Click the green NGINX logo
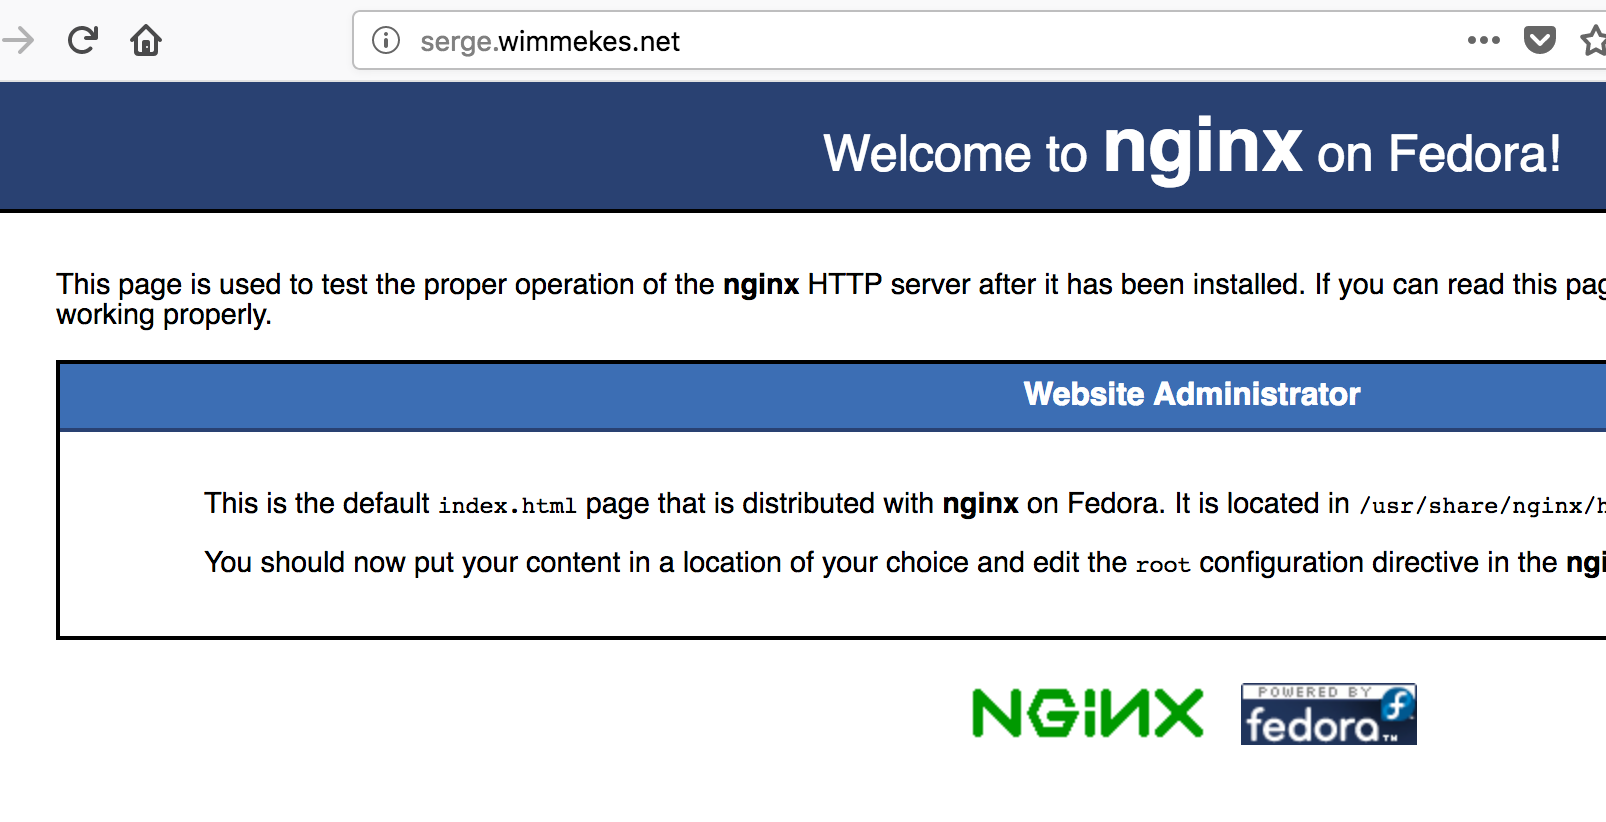 tap(1087, 713)
